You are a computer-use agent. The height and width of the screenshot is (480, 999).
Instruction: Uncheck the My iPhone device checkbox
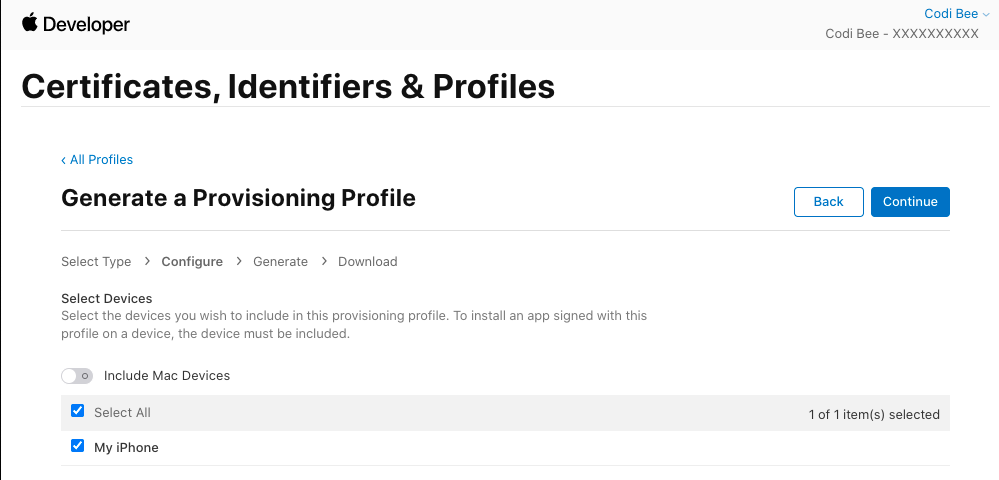point(78,446)
